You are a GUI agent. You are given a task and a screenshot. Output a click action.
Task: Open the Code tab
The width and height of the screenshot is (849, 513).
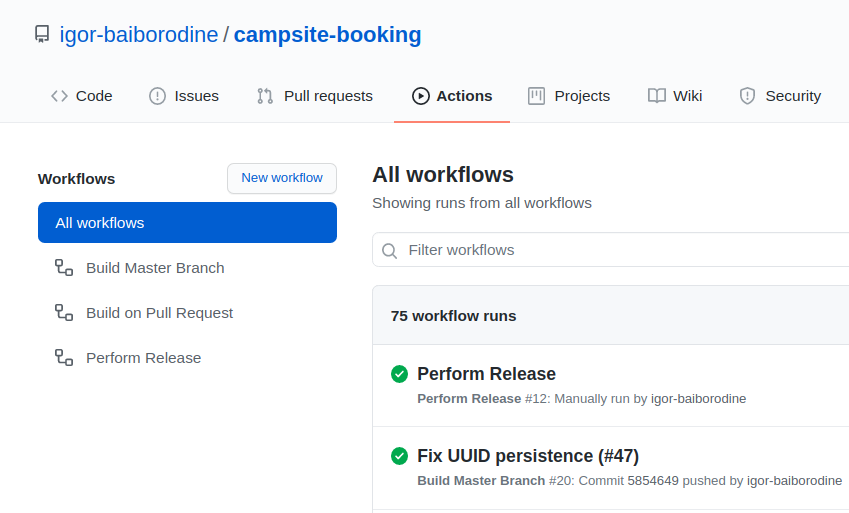point(82,96)
